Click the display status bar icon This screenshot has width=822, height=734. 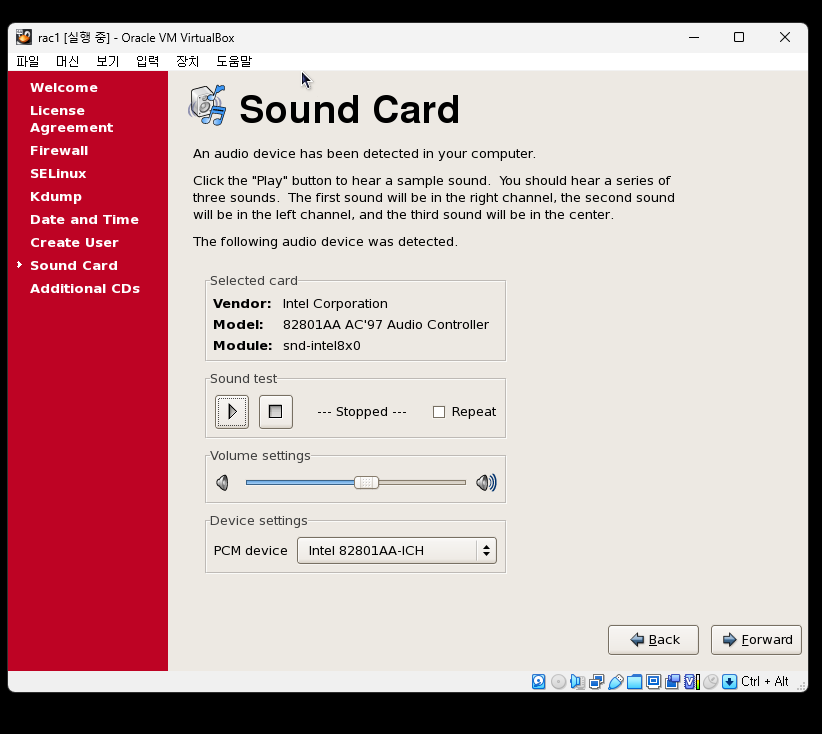(653, 682)
